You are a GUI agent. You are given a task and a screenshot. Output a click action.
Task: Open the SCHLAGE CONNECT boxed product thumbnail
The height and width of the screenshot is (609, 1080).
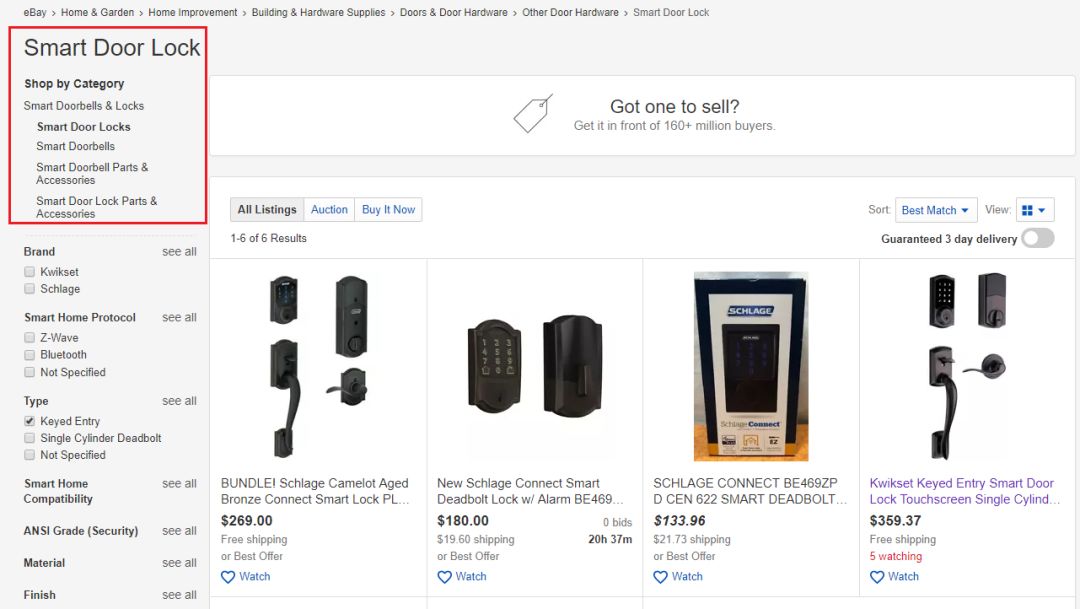coord(750,366)
